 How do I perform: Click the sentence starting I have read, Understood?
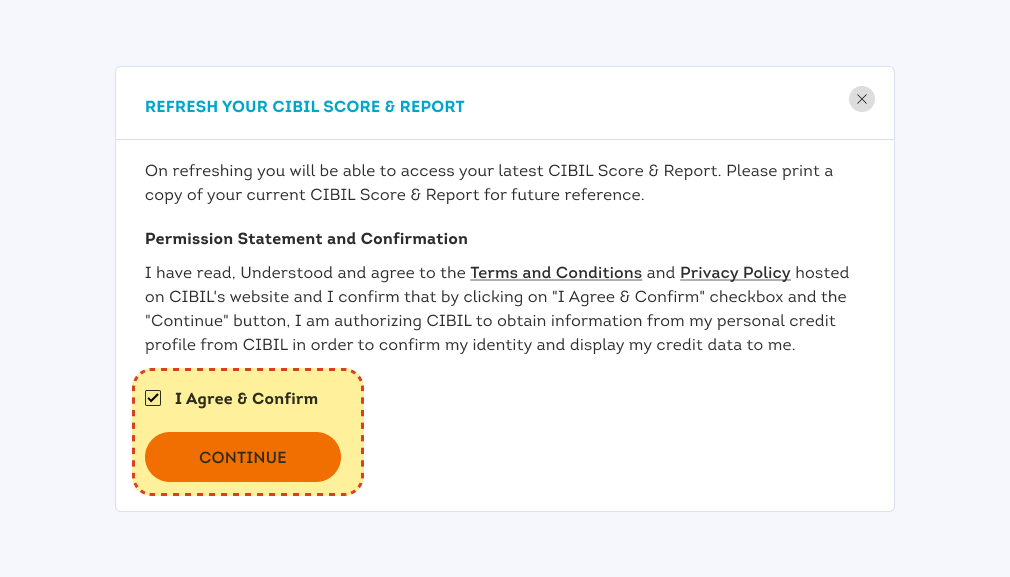(497, 308)
